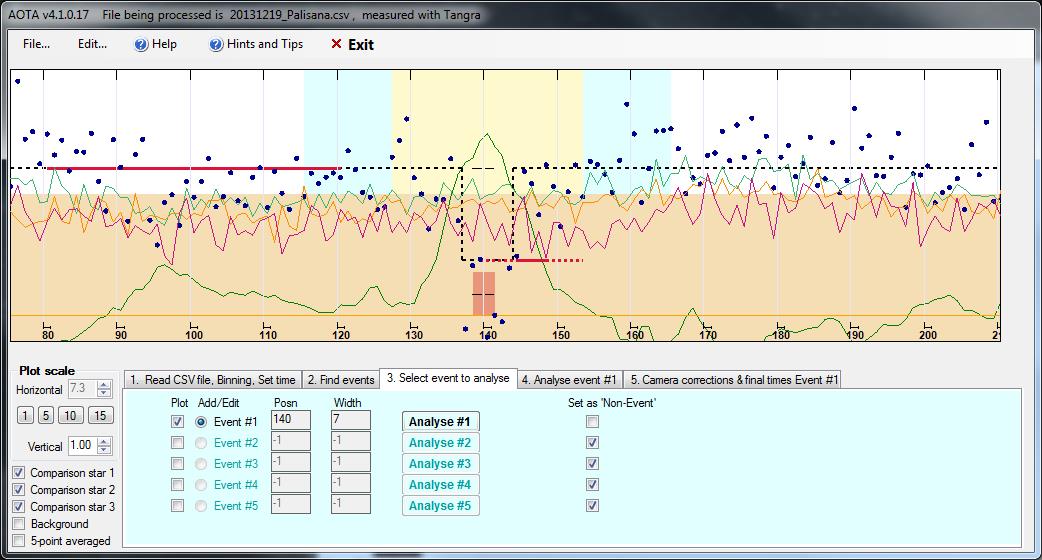Open tab 5 Camera corrections & final times
Viewport: 1042px width, 560px height.
pos(734,379)
